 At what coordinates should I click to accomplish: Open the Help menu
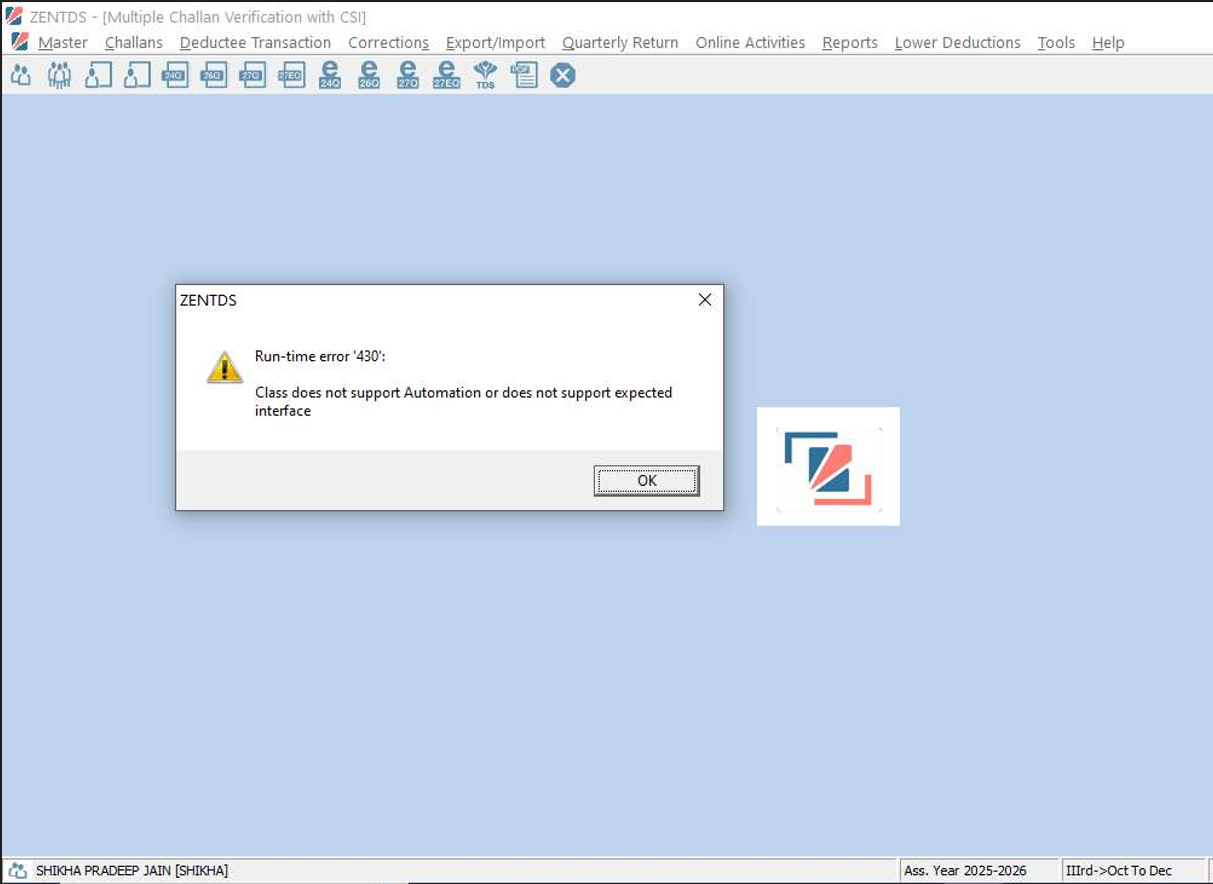(x=1108, y=42)
